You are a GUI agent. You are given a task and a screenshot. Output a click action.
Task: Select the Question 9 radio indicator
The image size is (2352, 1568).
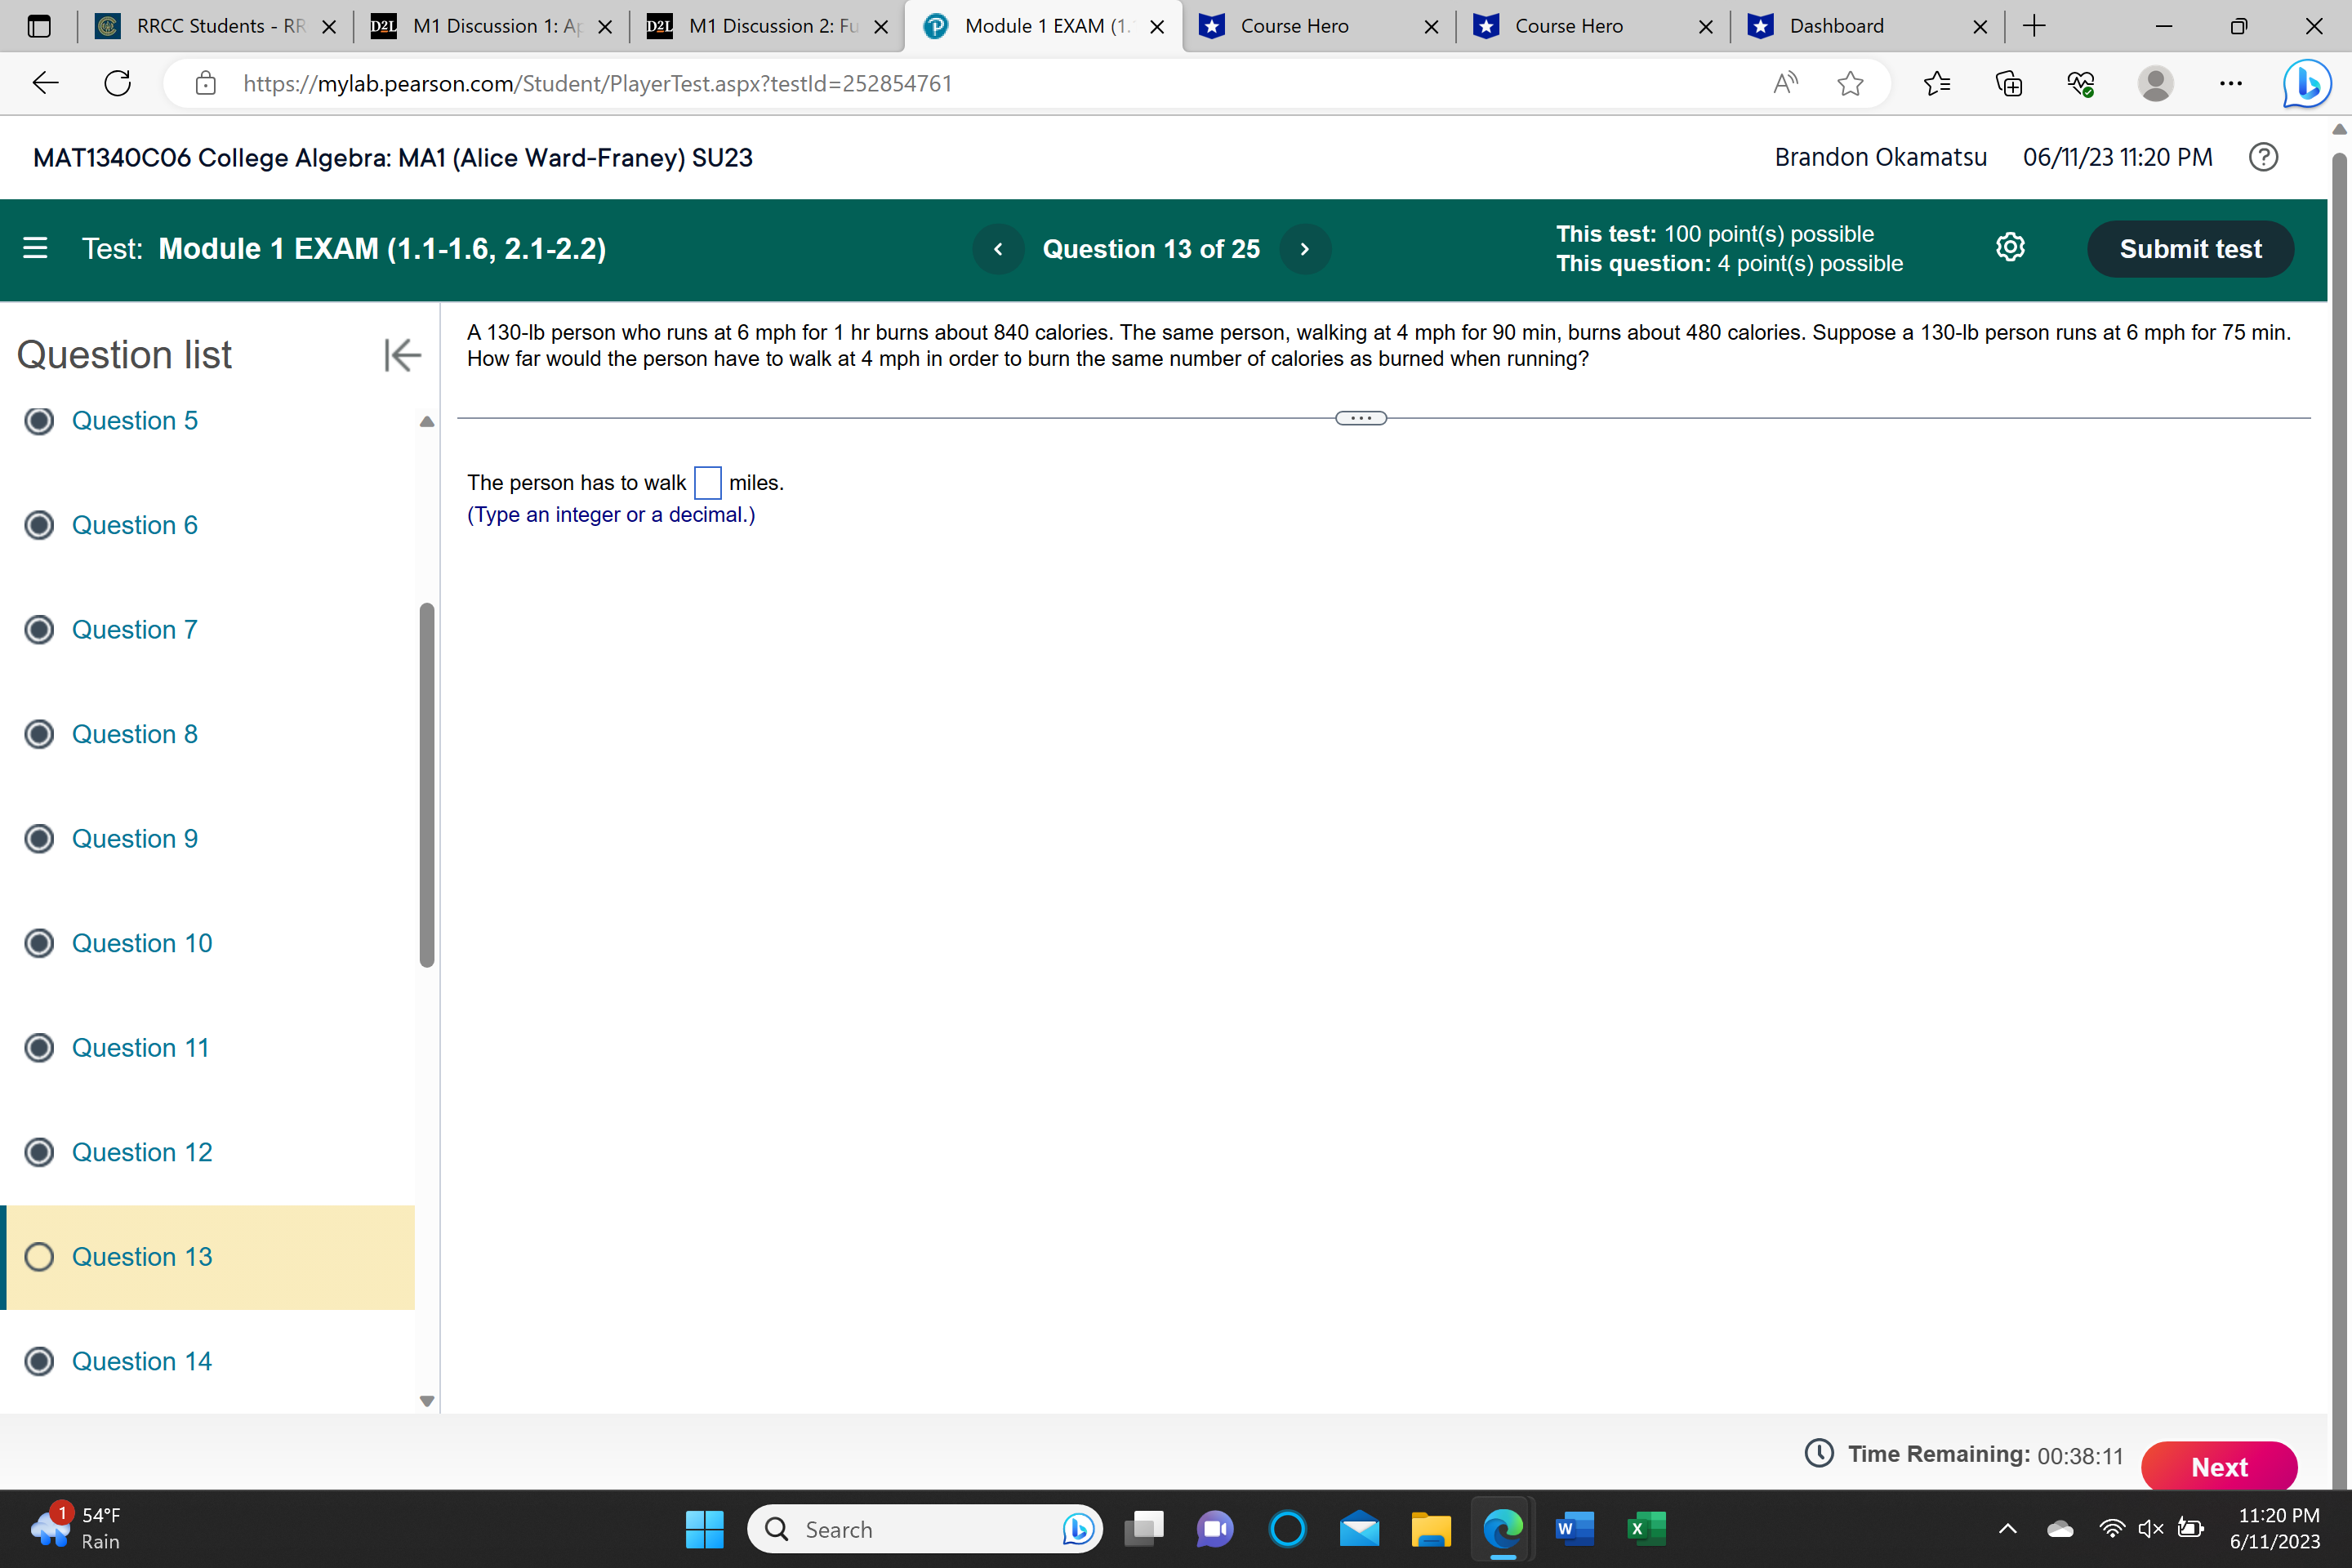tap(39, 838)
